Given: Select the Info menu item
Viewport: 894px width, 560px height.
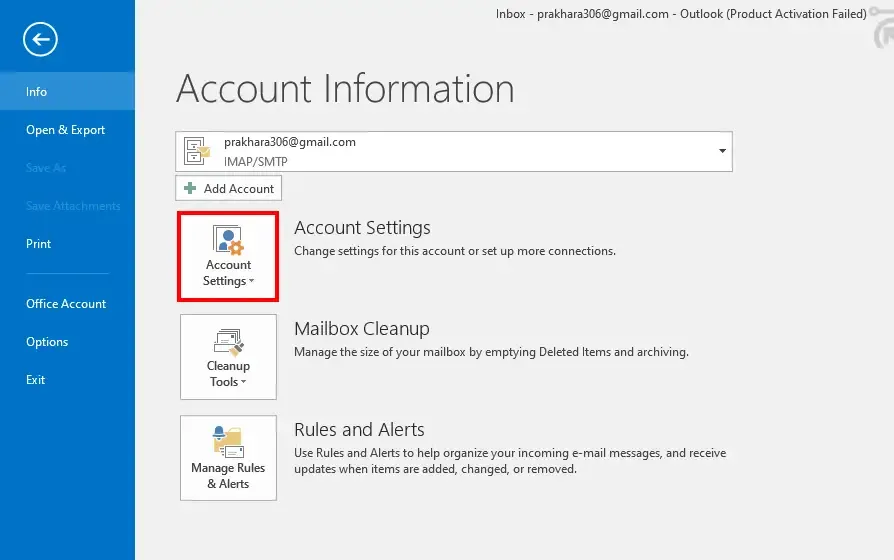Looking at the screenshot, I should pos(37,91).
